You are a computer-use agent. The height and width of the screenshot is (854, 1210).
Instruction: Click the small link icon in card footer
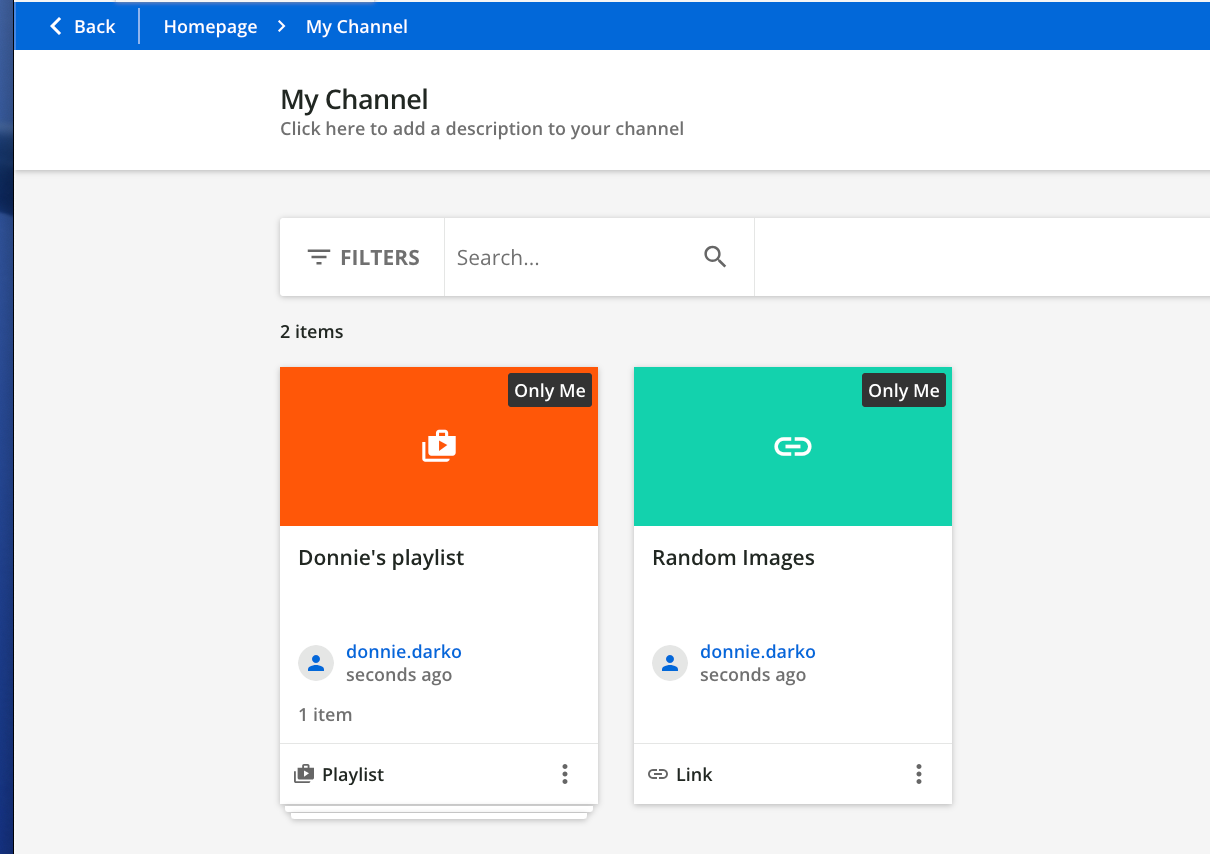(658, 774)
